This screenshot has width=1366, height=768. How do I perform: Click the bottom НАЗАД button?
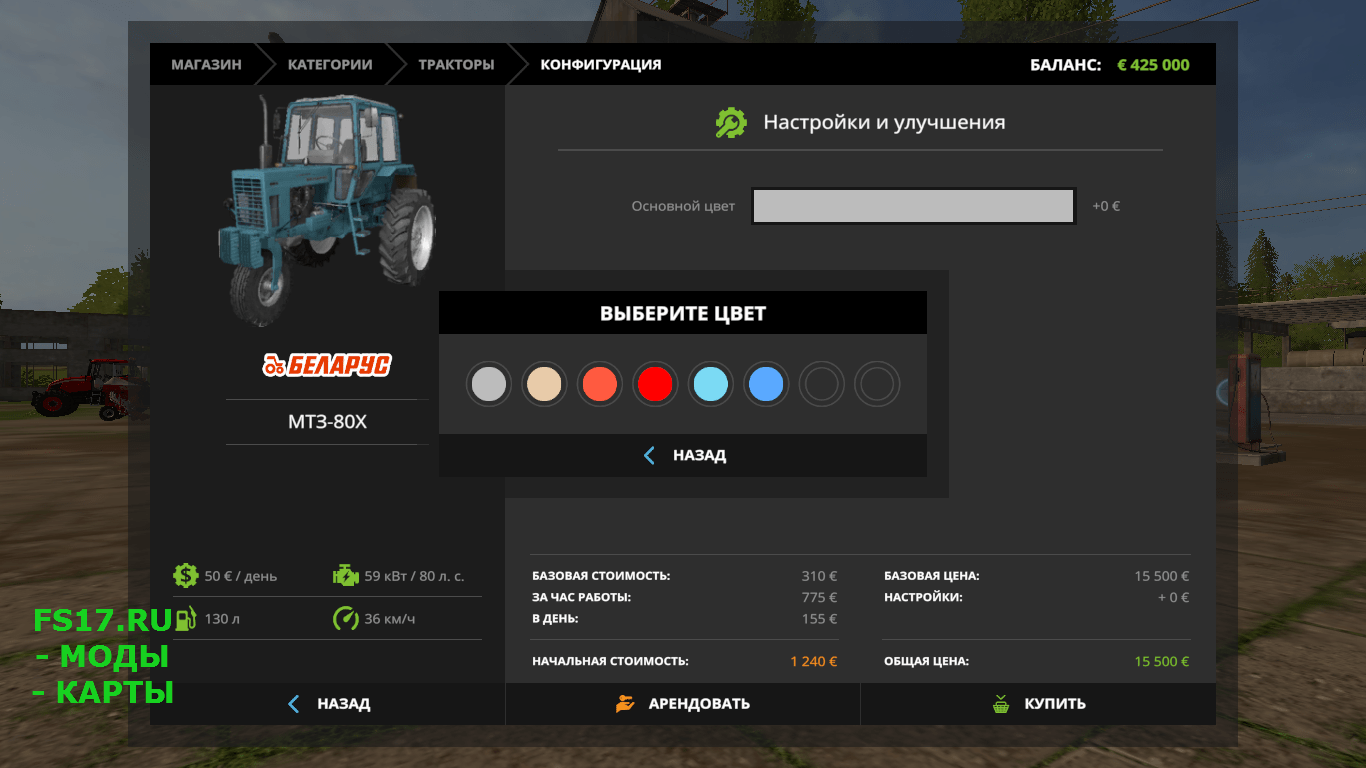pyautogui.click(x=328, y=704)
